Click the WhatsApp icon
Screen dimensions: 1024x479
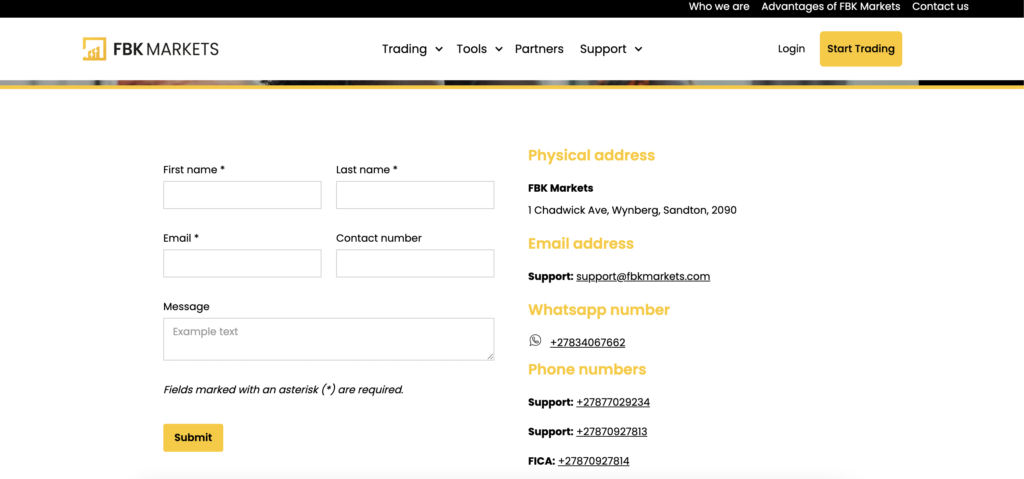[x=536, y=340]
